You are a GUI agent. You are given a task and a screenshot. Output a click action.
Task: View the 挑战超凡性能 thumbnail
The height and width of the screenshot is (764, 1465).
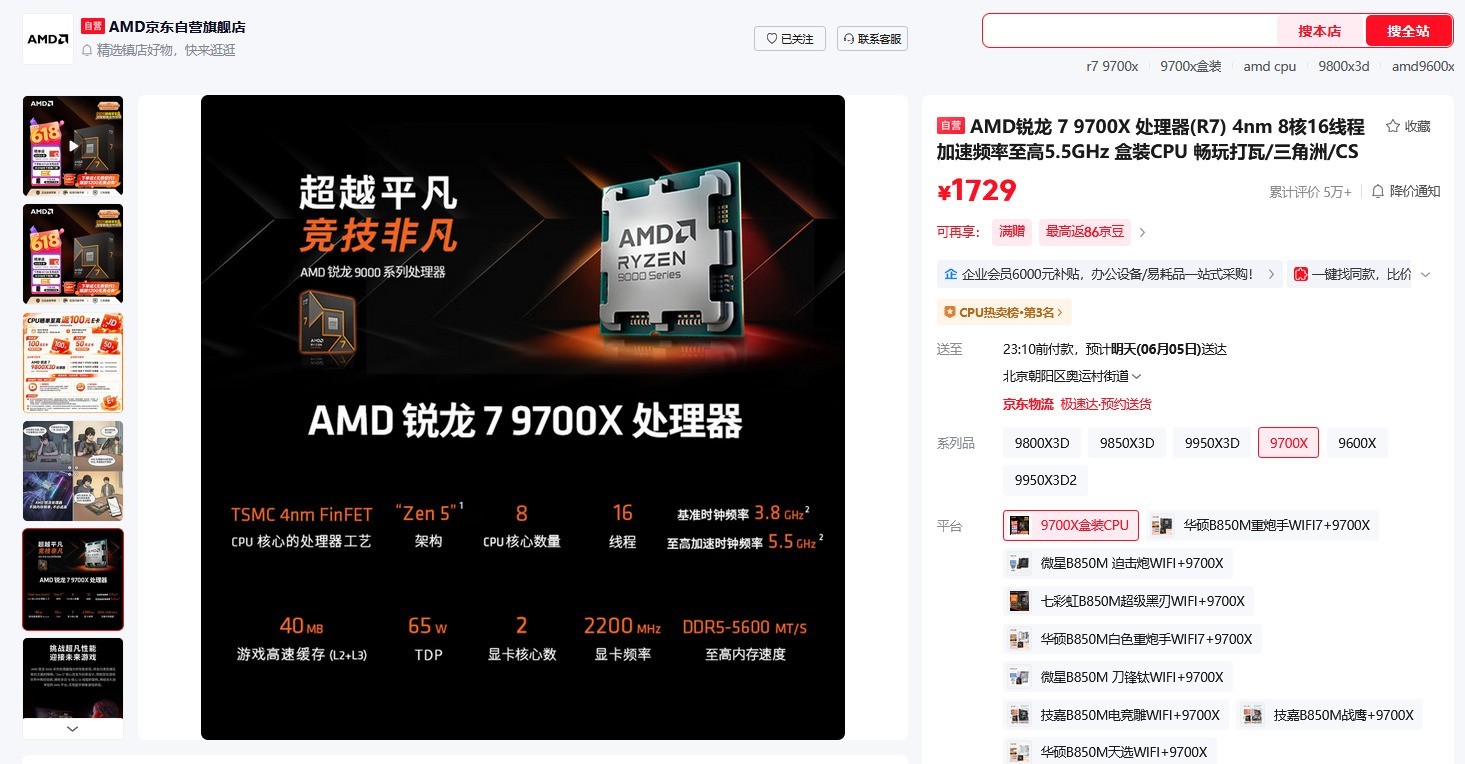(x=73, y=679)
